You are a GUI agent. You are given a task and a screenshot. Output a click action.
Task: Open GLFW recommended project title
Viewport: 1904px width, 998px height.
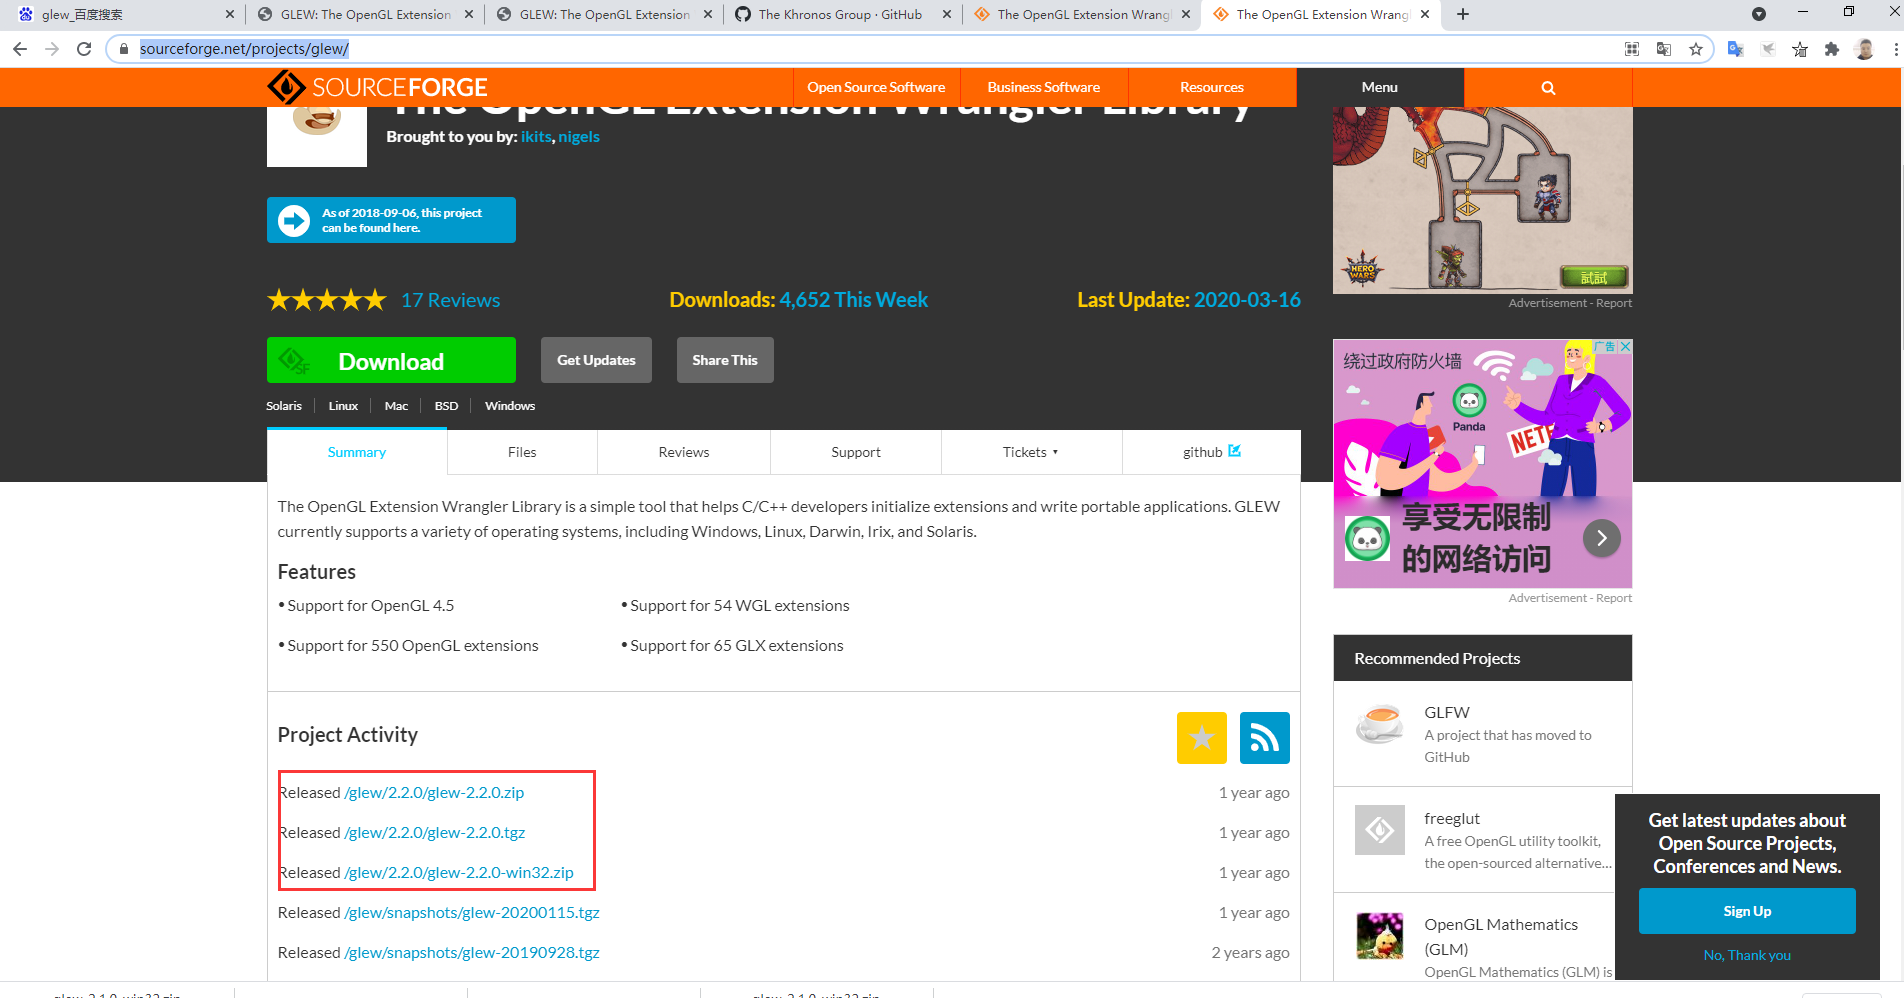pos(1447,712)
